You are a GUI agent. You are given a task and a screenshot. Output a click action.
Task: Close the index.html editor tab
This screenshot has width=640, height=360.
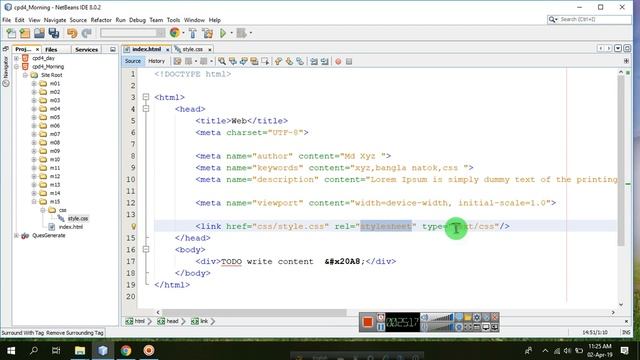167,49
